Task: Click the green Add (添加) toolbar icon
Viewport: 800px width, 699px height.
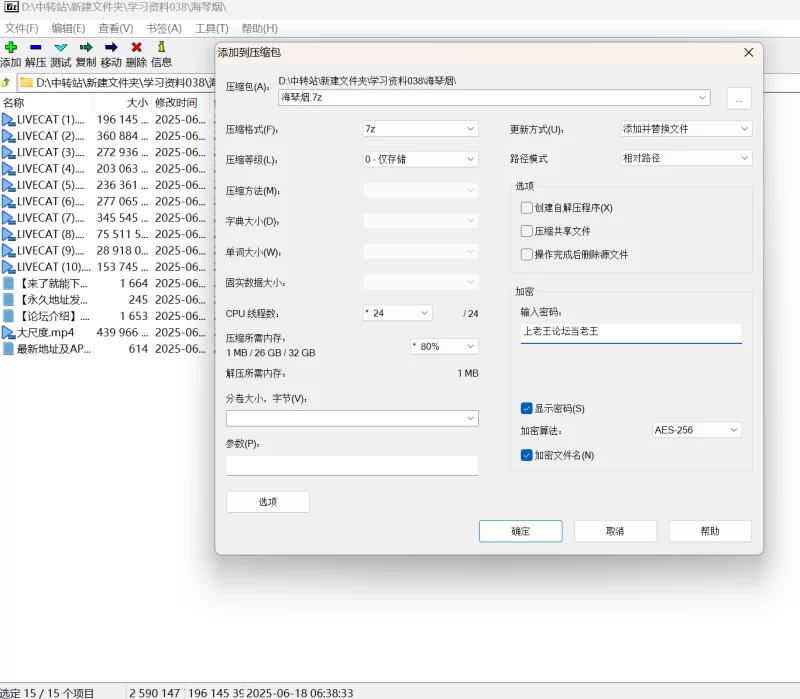Action: [10, 47]
